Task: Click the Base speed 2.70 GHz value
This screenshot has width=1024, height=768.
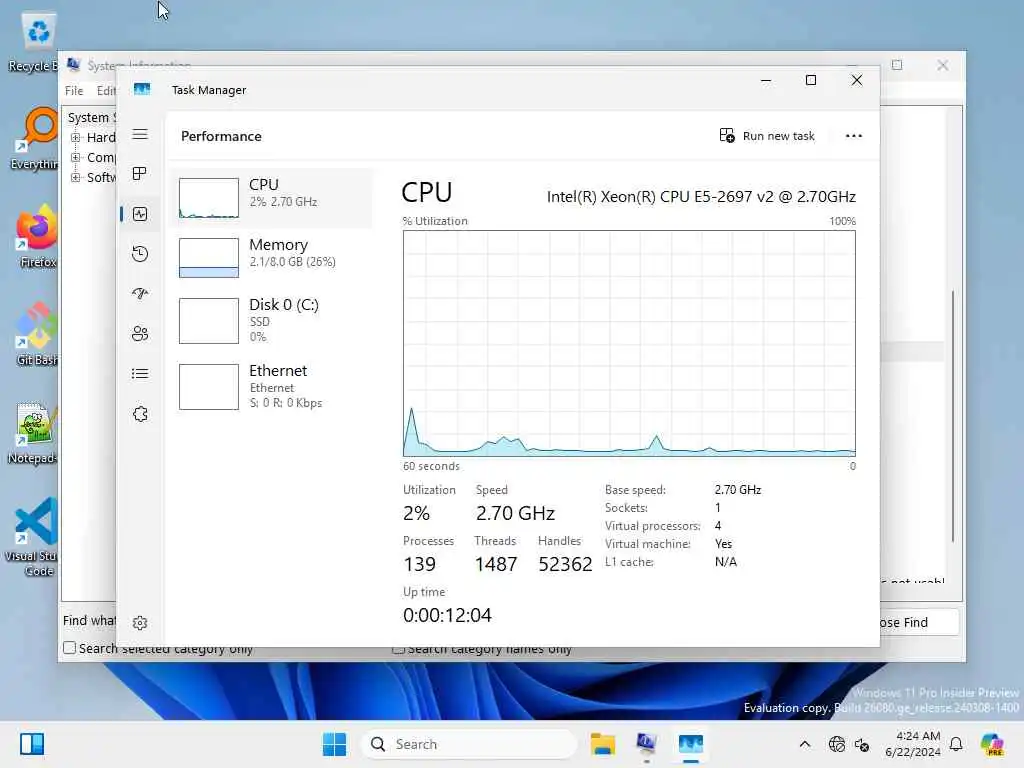Action: [x=737, y=490]
